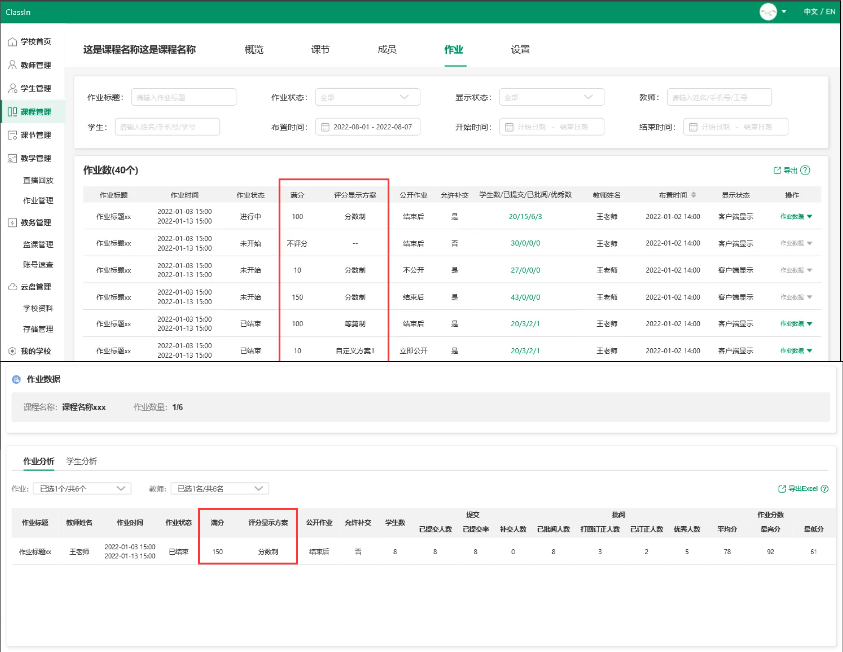Screen dimensions: 843x652
Task: Click the 等第制 cell
Action: pyautogui.click(x=355, y=324)
